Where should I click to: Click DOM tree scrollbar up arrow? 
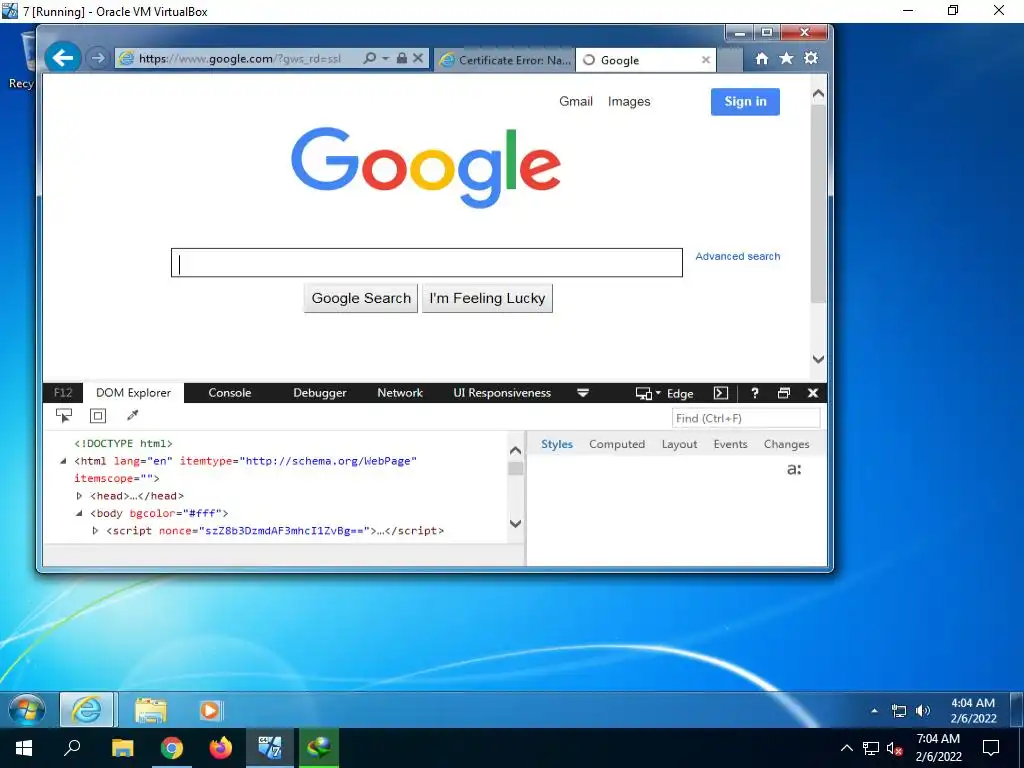click(515, 450)
